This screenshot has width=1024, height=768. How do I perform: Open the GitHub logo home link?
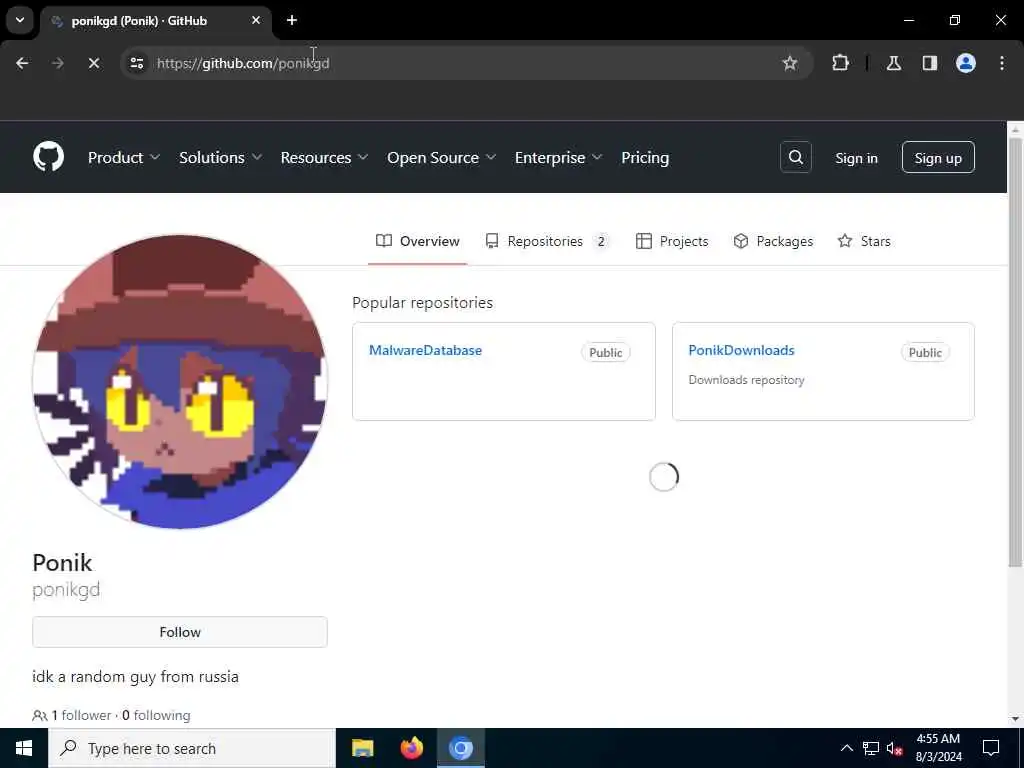[x=48, y=157]
